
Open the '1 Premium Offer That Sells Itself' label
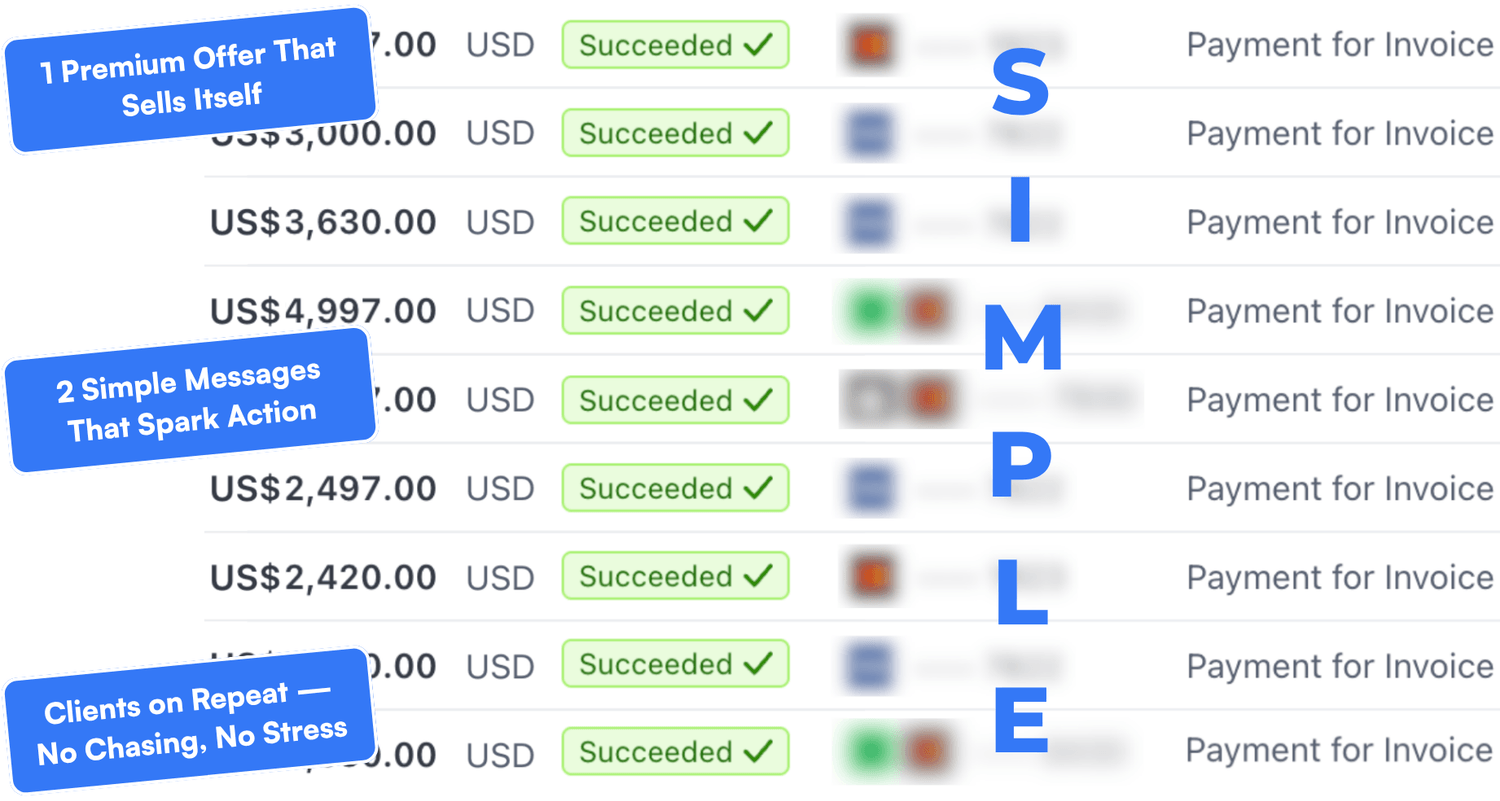pyautogui.click(x=188, y=80)
